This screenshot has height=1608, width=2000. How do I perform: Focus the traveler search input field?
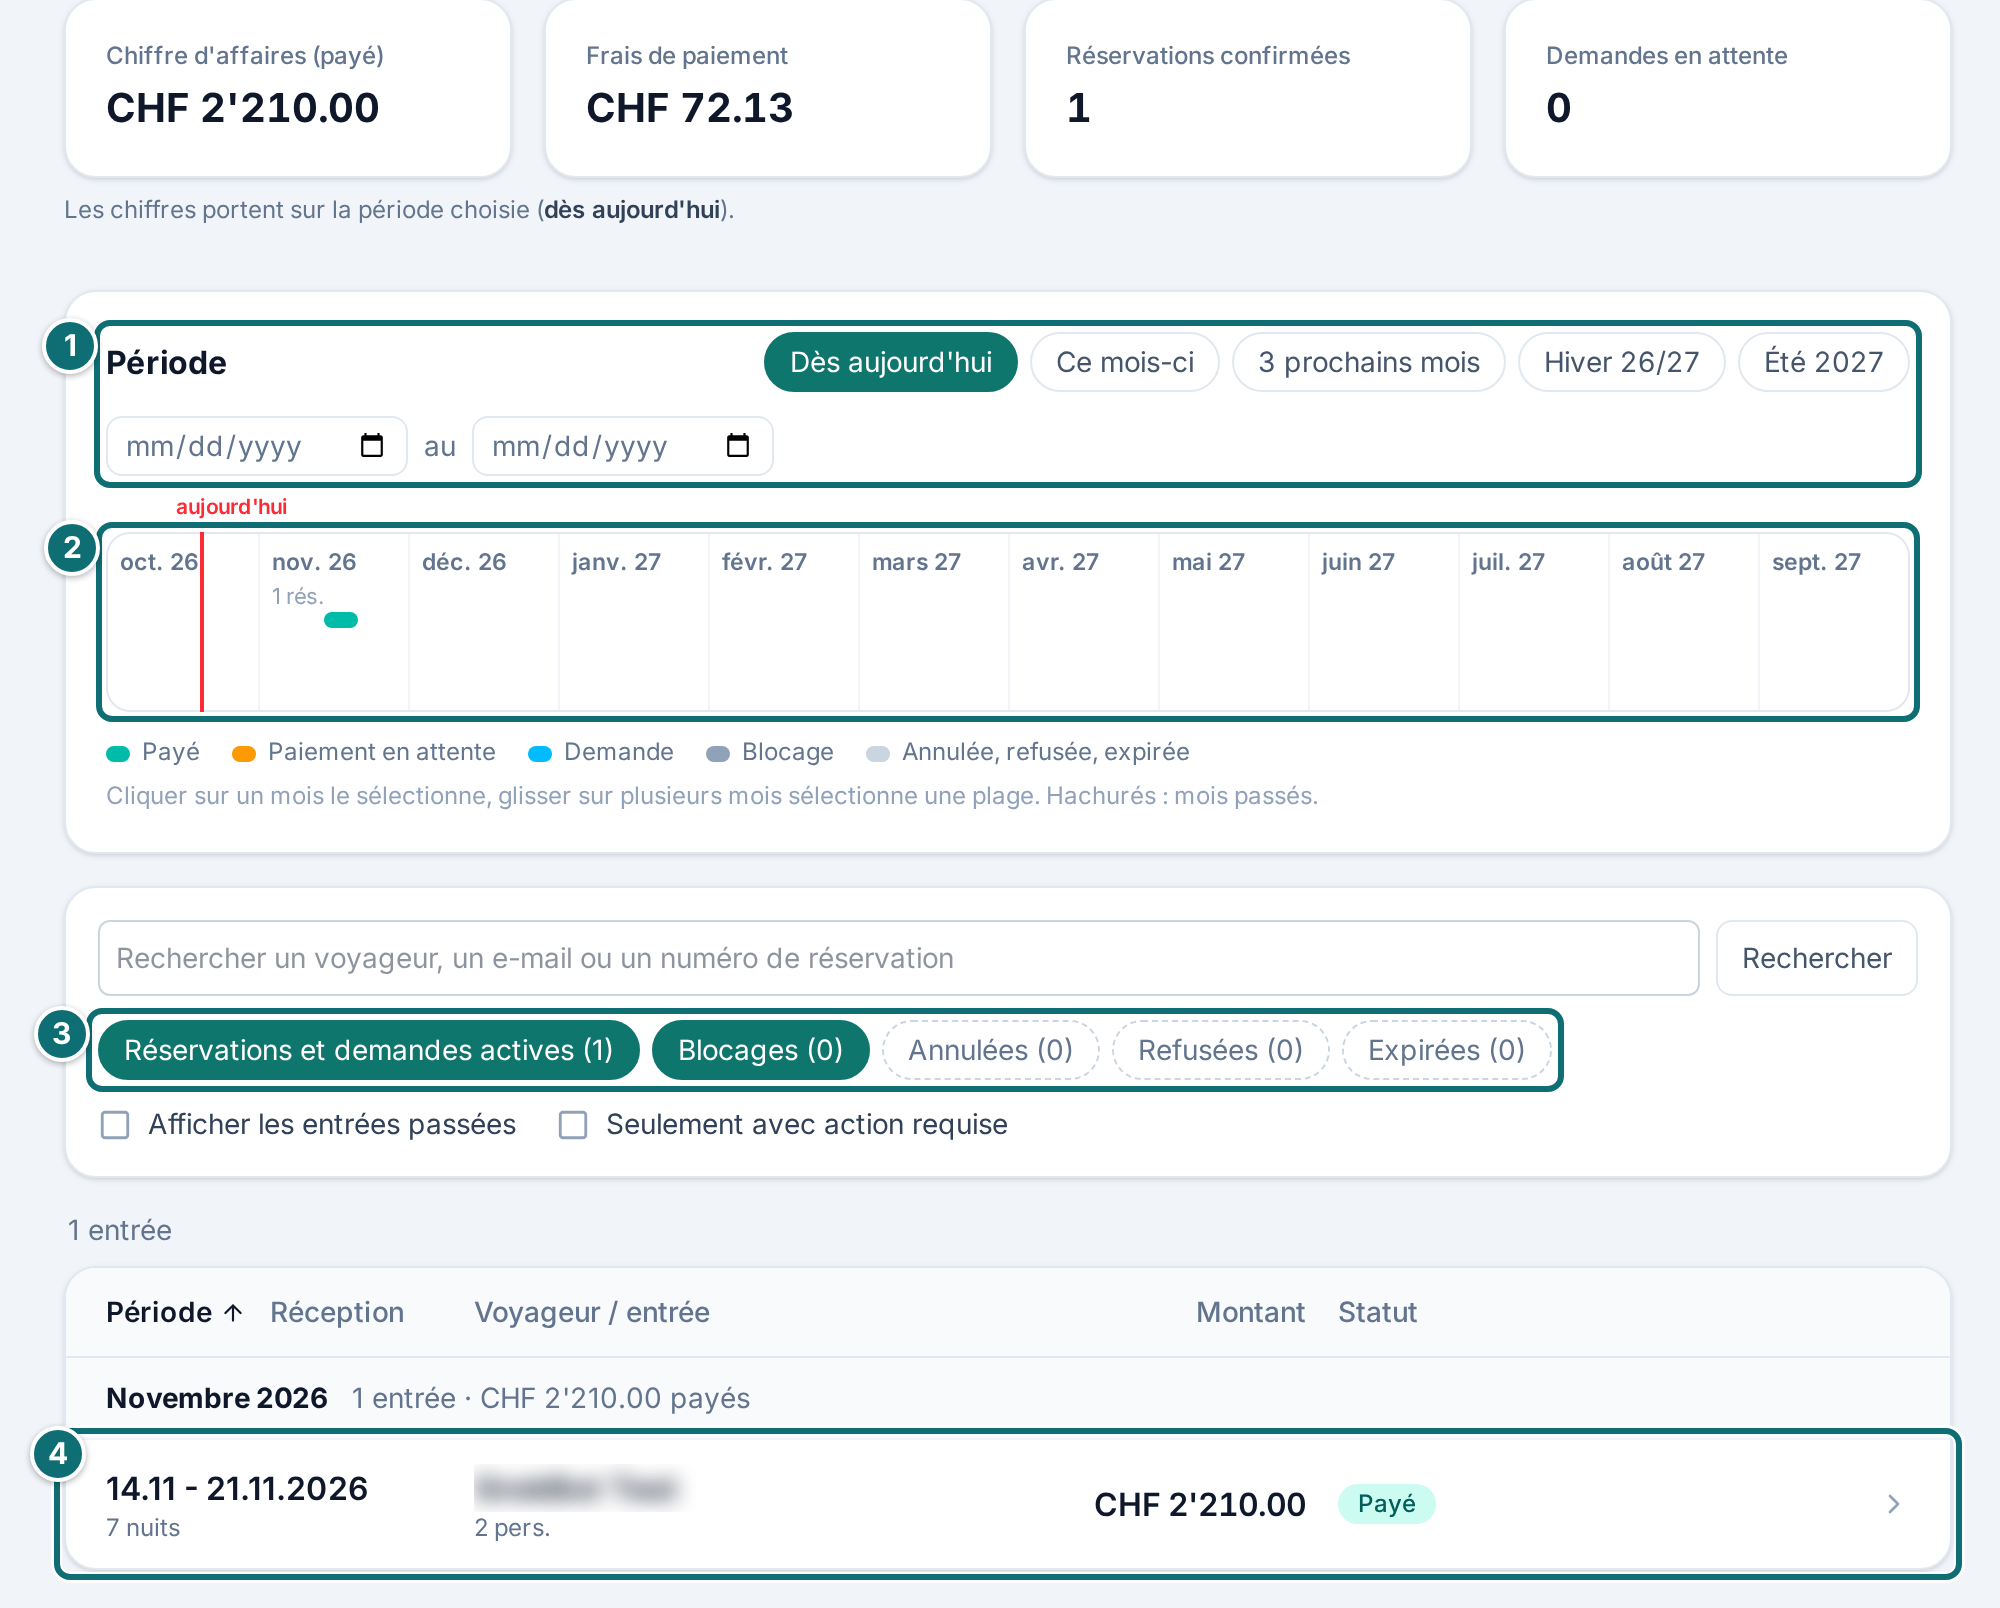click(x=899, y=958)
